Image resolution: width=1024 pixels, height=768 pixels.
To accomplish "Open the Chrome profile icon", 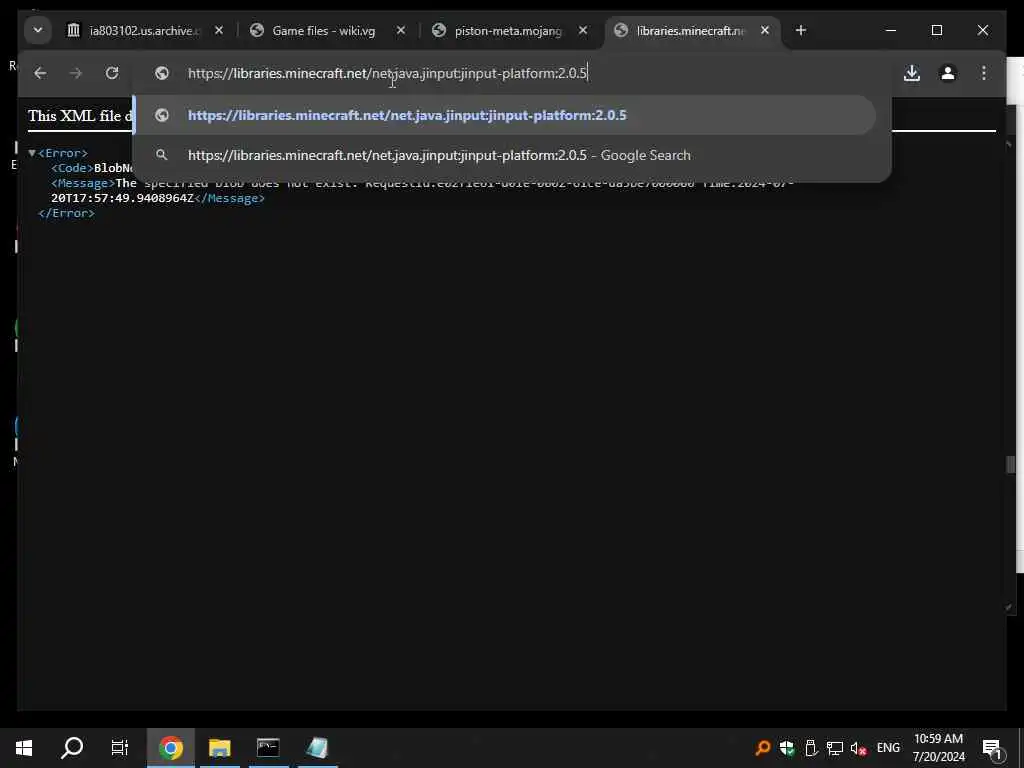I will (x=948, y=73).
